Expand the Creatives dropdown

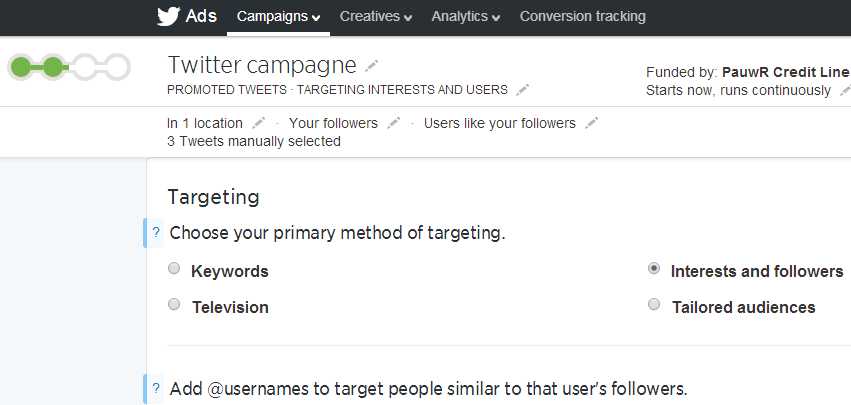click(x=376, y=17)
